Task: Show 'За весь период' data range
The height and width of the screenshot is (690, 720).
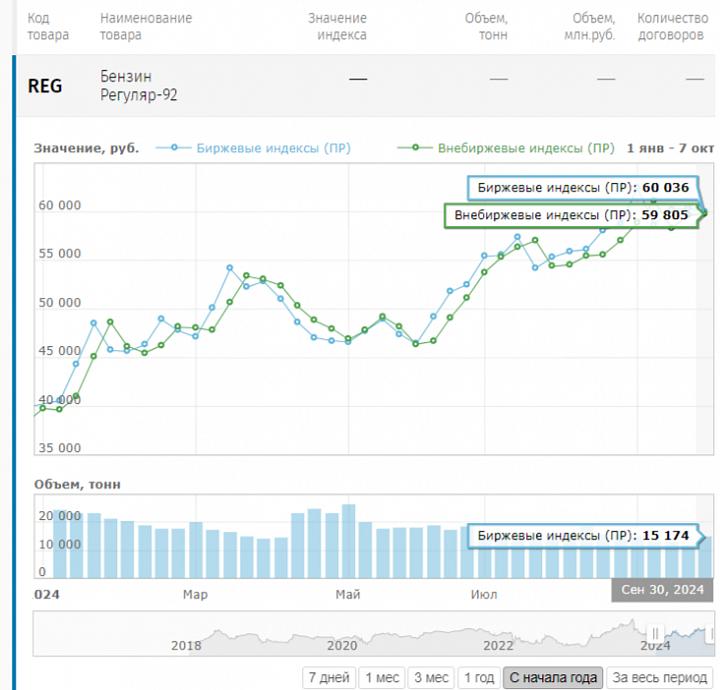Action: 659,678
